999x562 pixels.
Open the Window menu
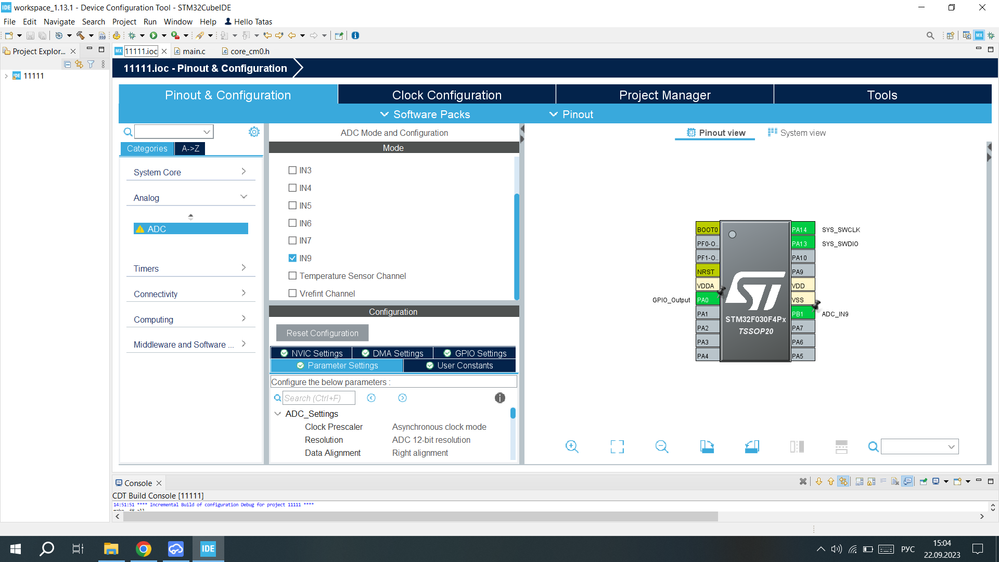pyautogui.click(x=178, y=22)
